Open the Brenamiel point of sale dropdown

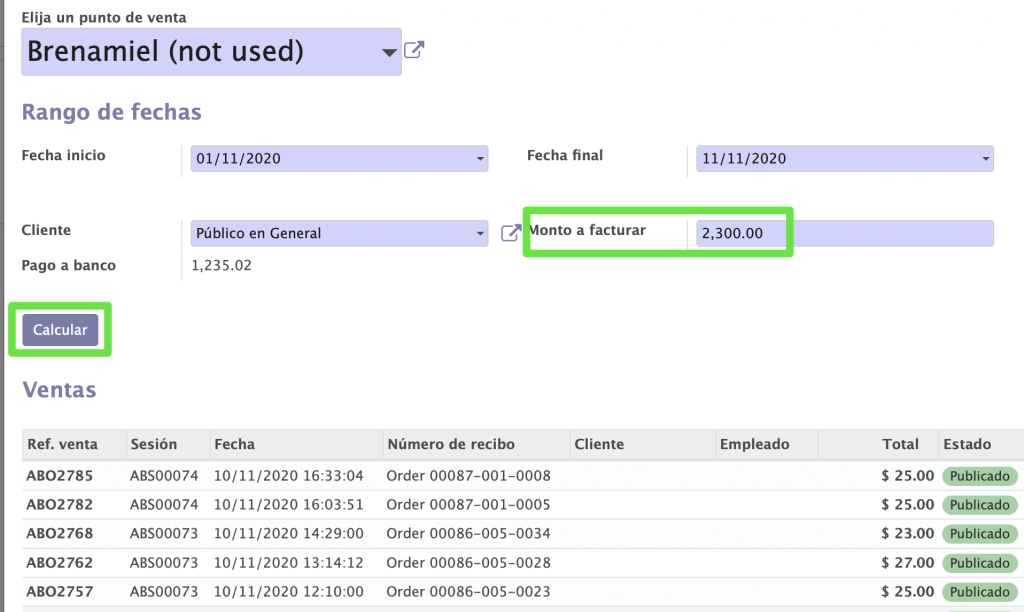211,52
